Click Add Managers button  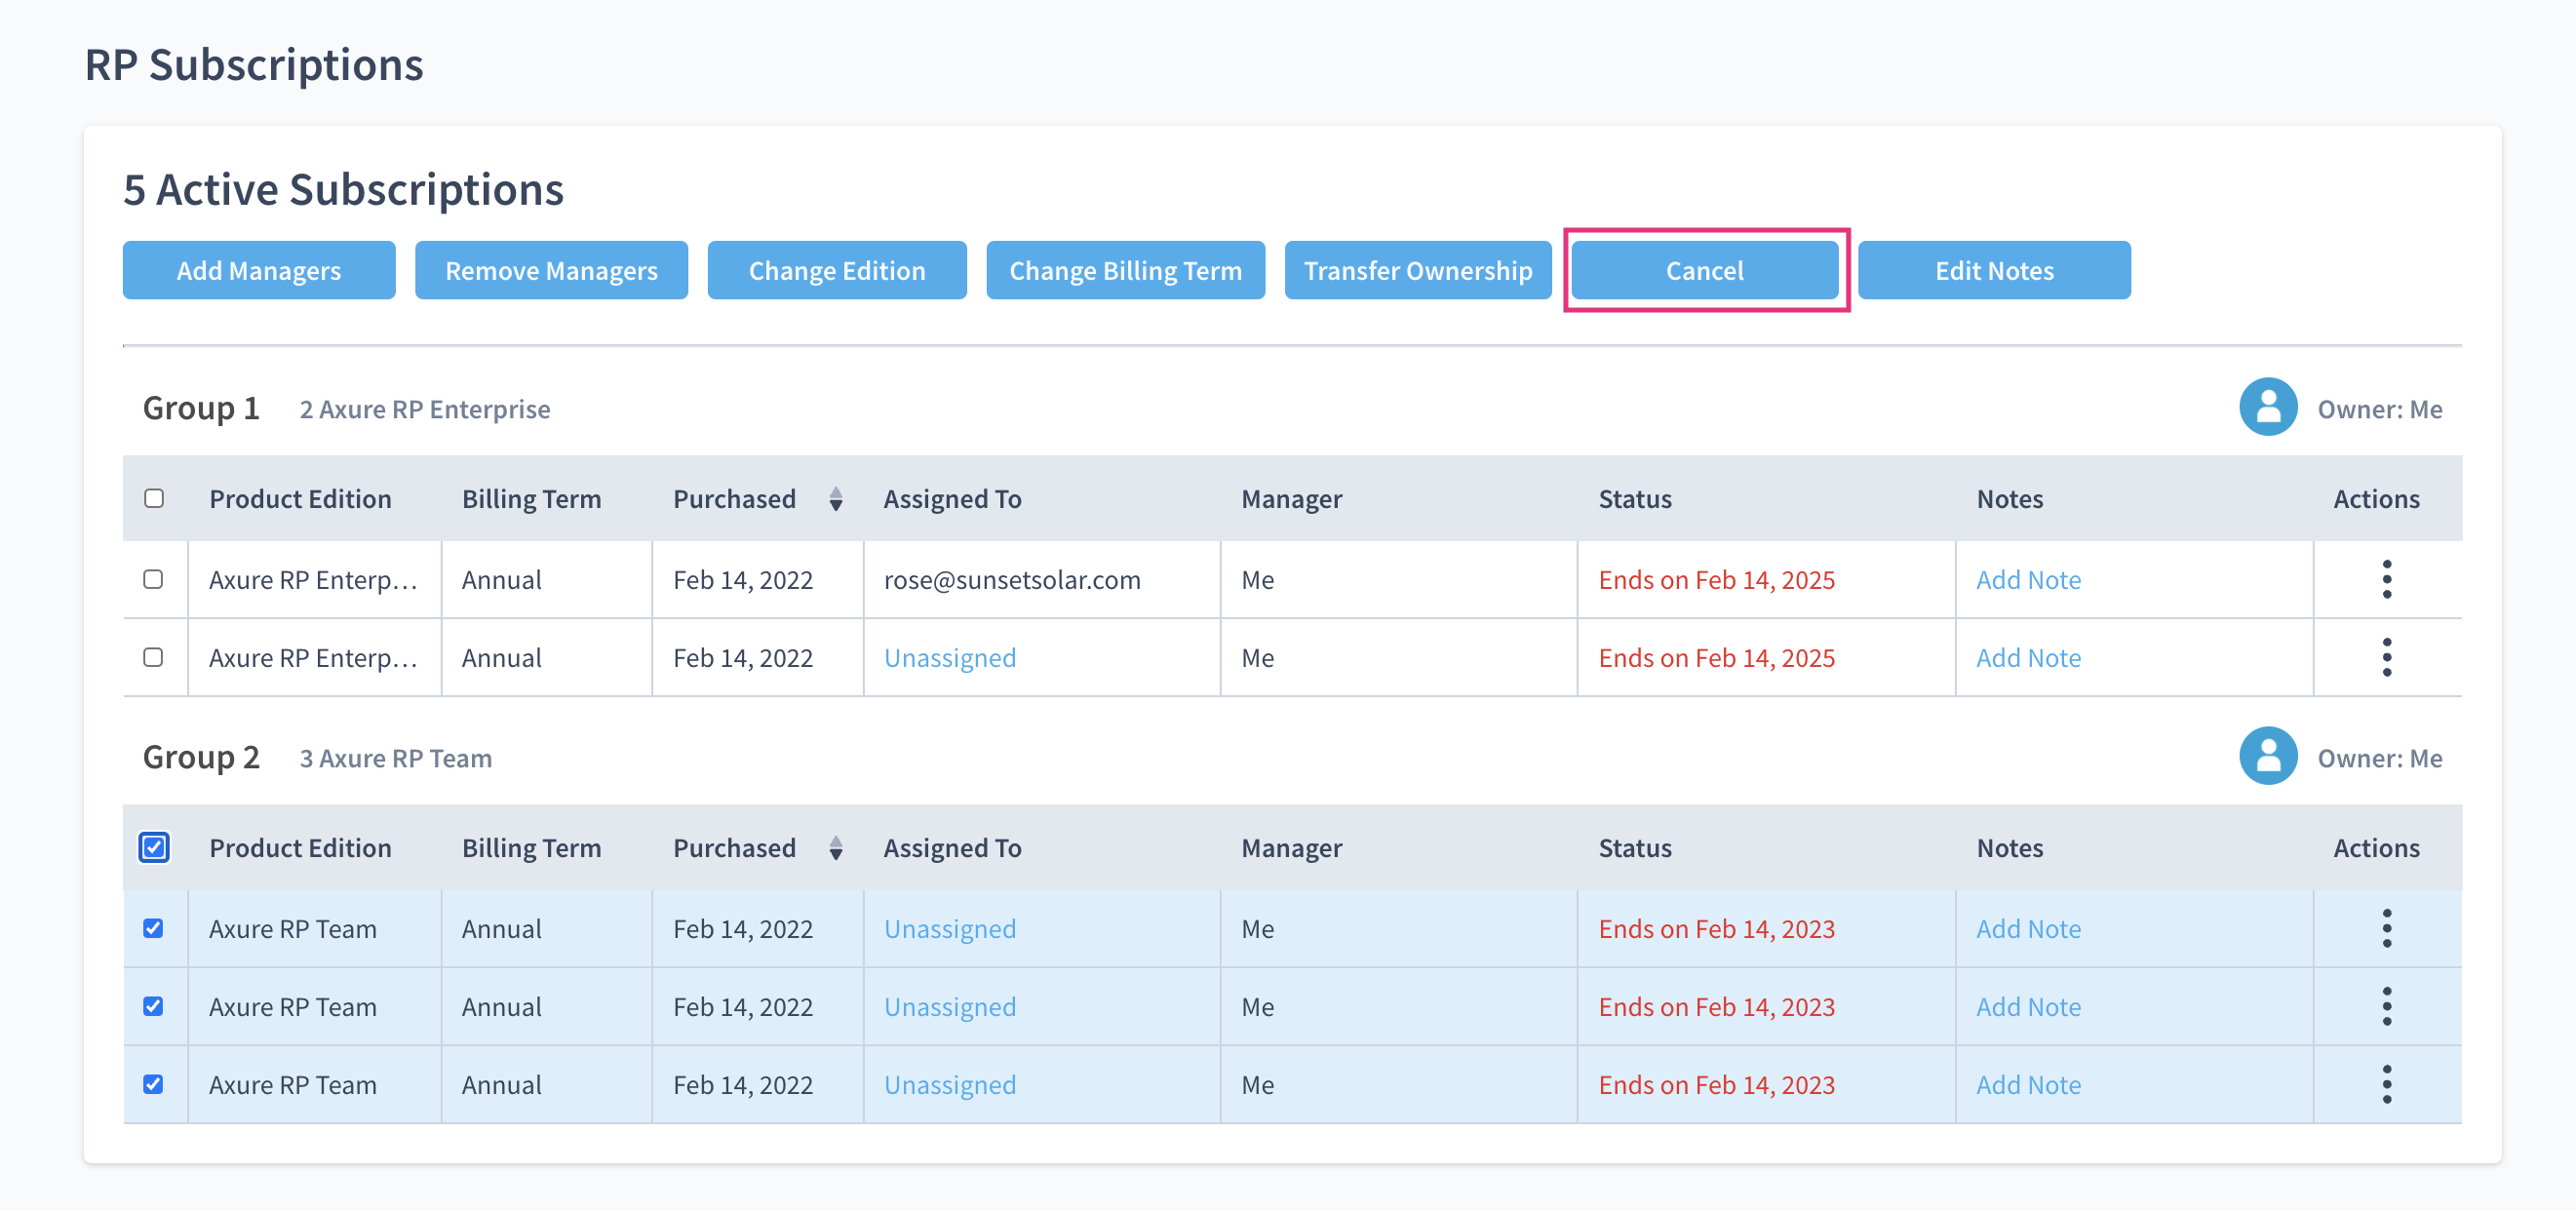258,270
